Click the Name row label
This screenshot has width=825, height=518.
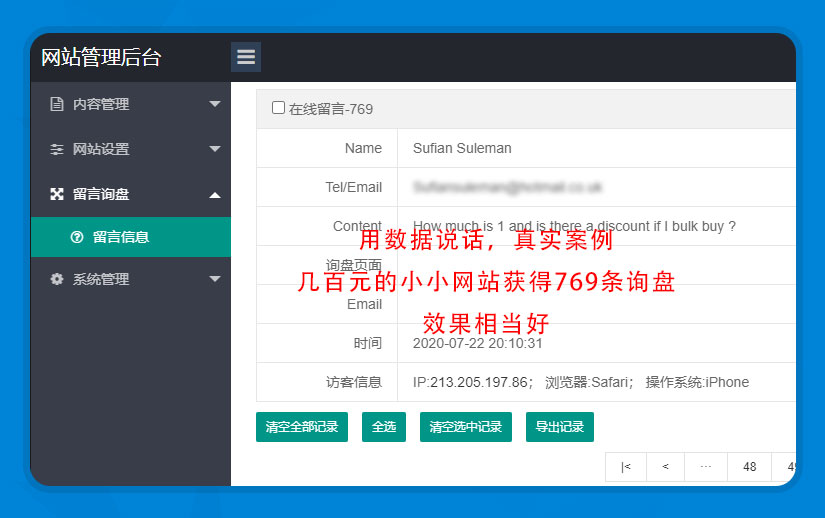point(363,148)
